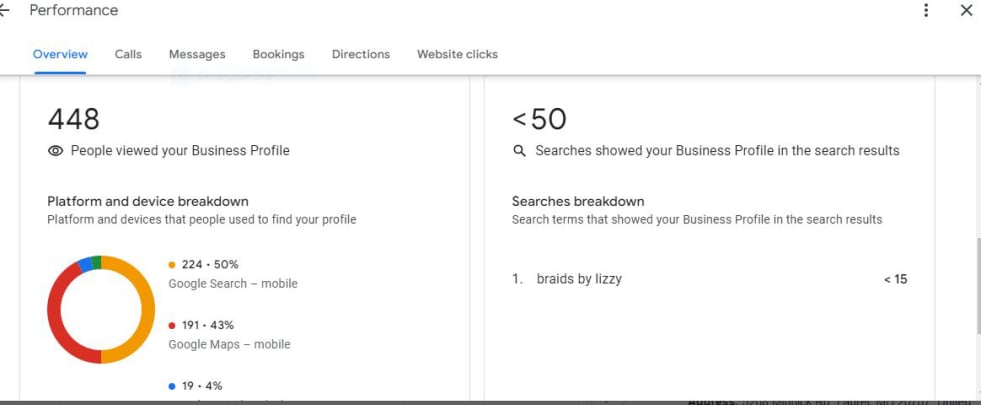Screen dimensions: 981x405
Task: Close the Performance panel
Action: click(x=965, y=11)
